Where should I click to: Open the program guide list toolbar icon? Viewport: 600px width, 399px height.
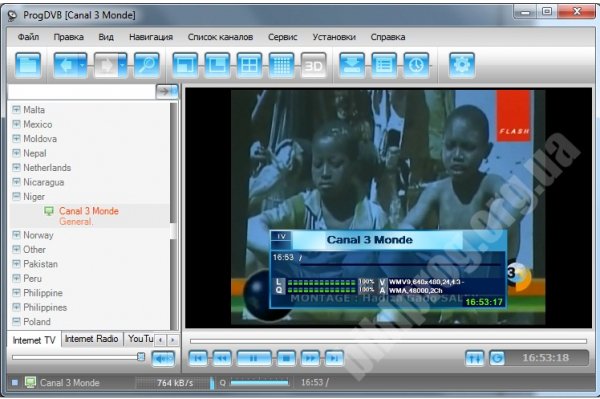click(384, 65)
